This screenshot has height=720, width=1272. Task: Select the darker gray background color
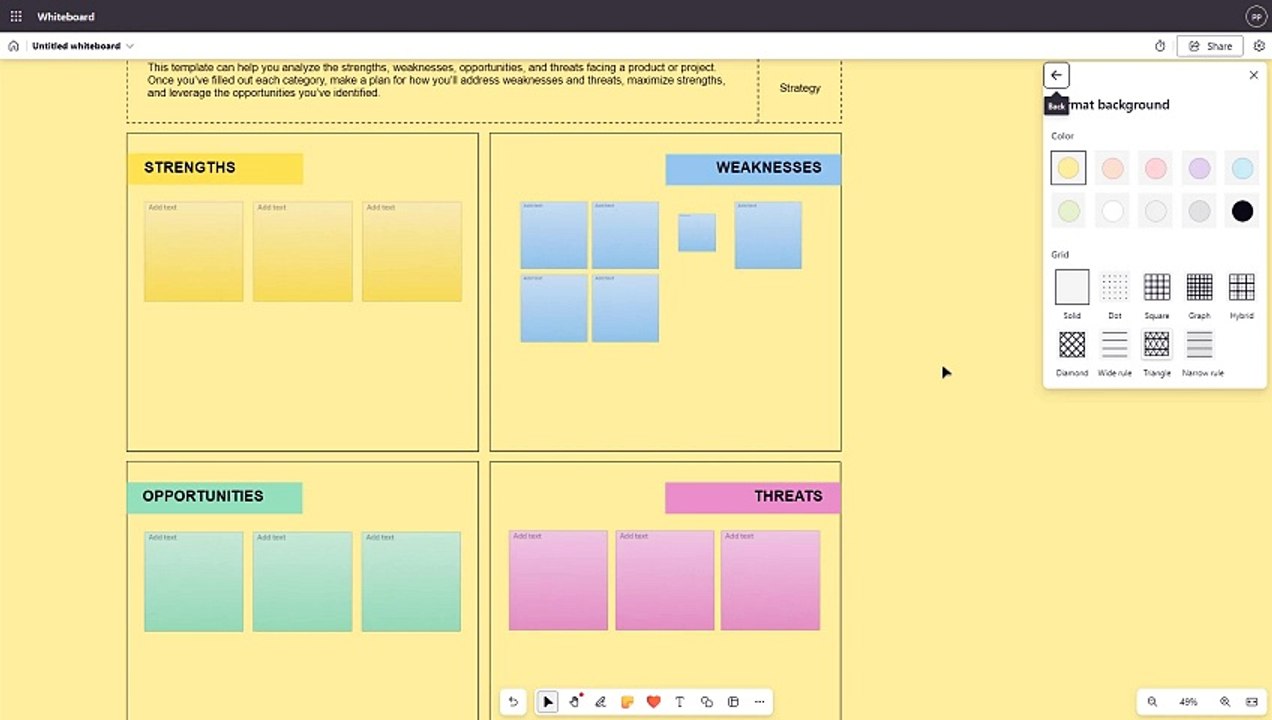[x=1199, y=211]
